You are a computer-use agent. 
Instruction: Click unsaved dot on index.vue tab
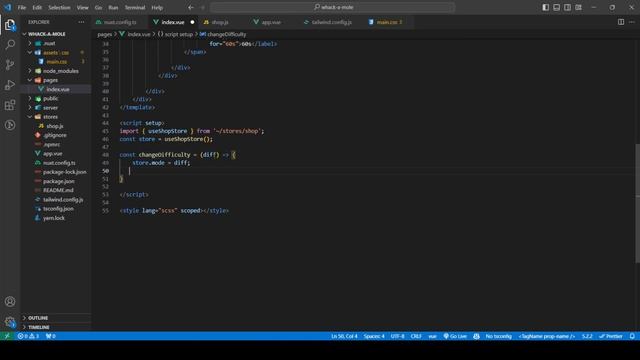pyautogui.click(x=192, y=22)
